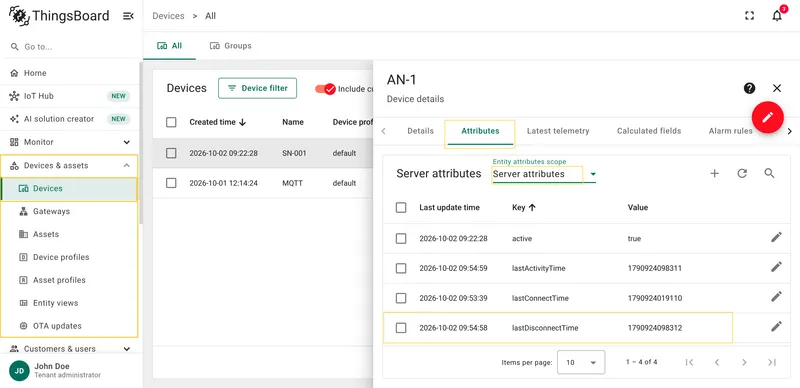Click Devices breadcrumb link
800x388 pixels.
pos(168,16)
